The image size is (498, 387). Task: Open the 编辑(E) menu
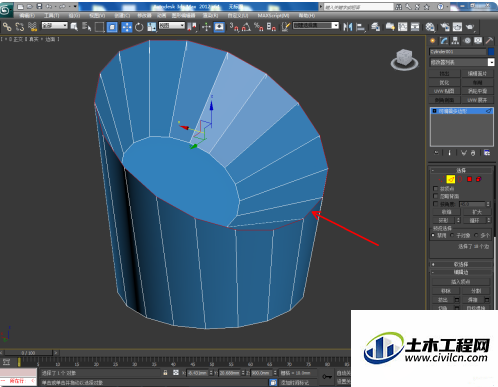[27, 16]
